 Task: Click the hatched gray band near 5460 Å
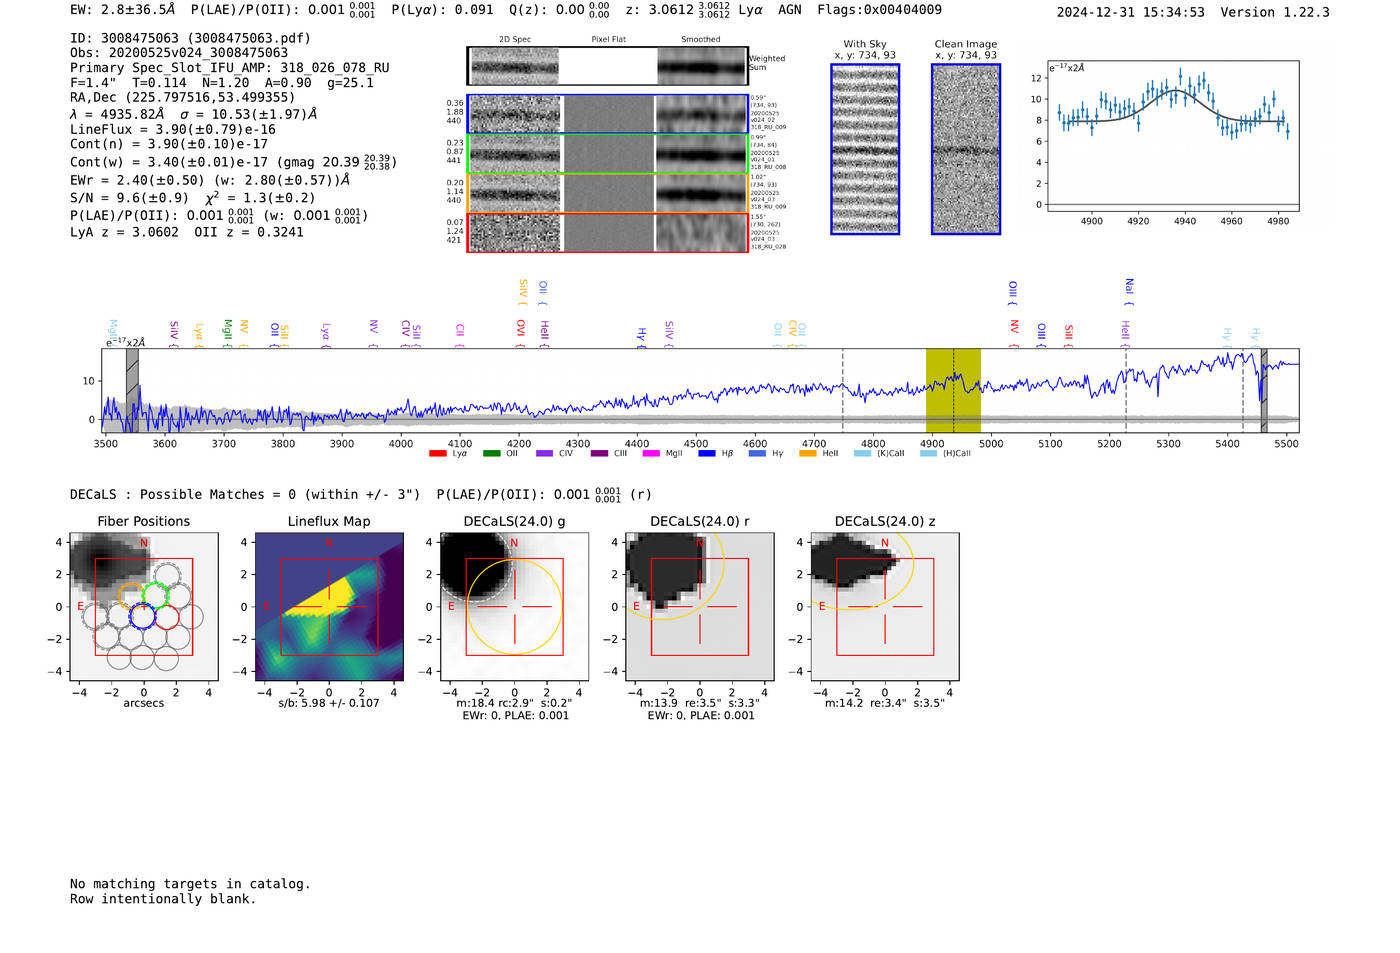click(1264, 390)
